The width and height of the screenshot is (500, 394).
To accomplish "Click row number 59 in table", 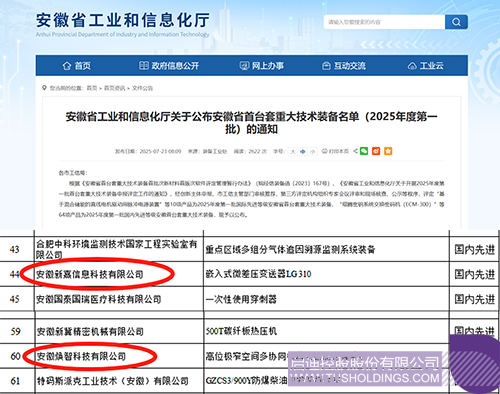I will pos(15,331).
